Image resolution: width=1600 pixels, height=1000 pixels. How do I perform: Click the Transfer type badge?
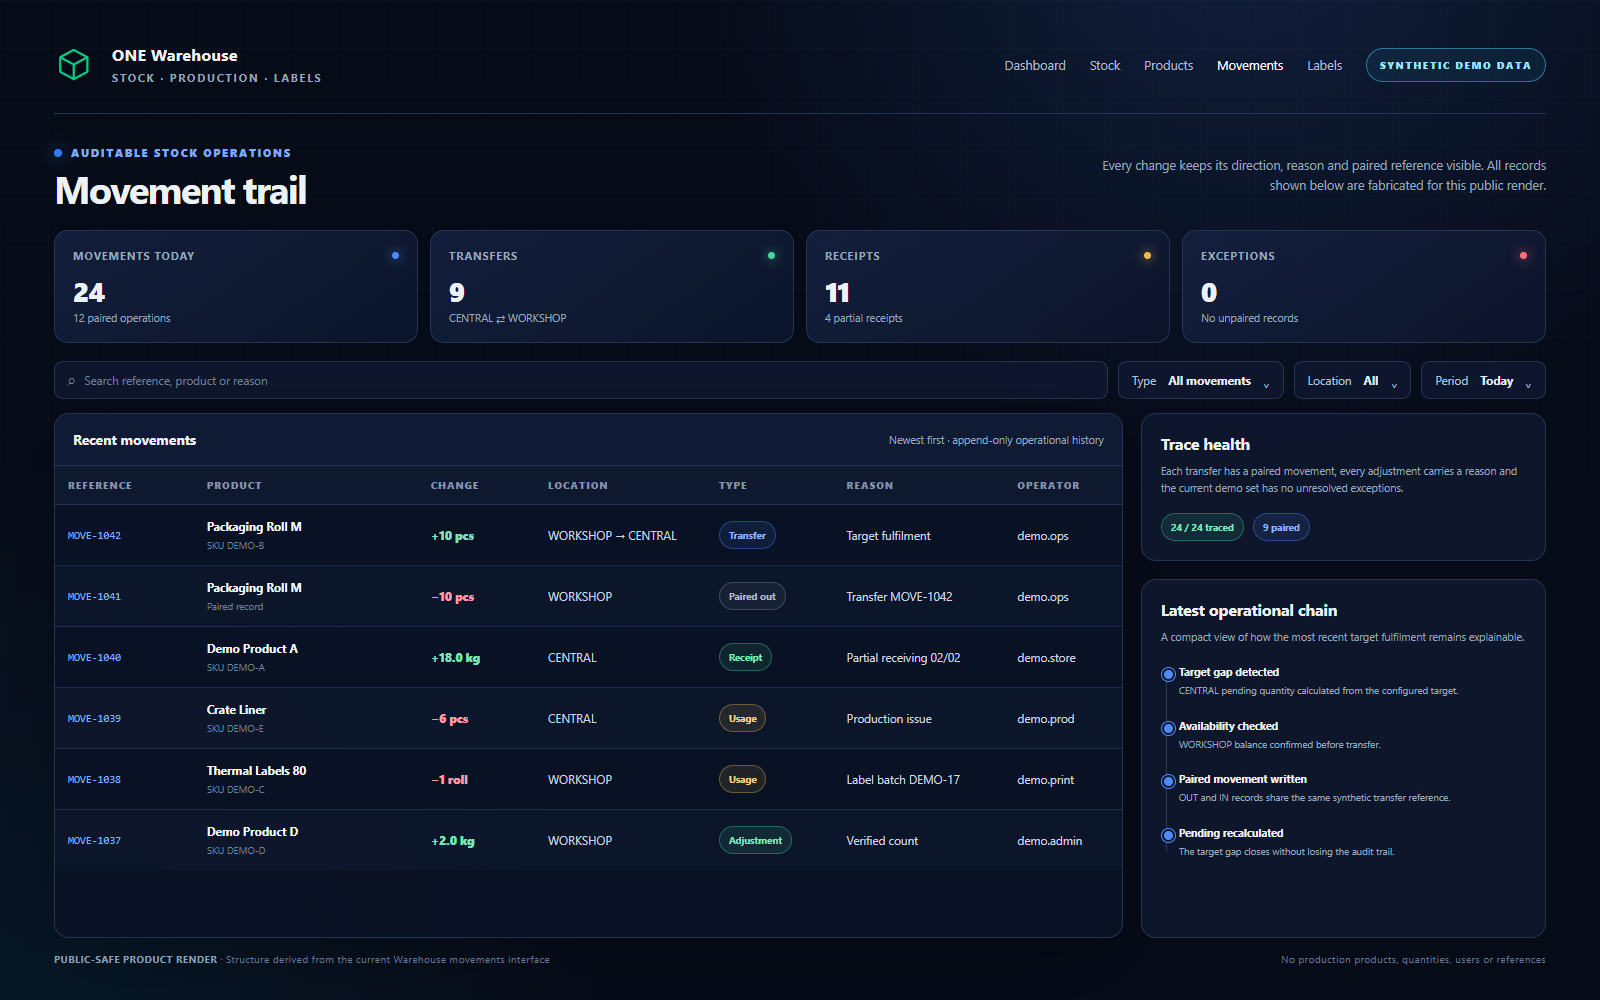click(x=747, y=536)
